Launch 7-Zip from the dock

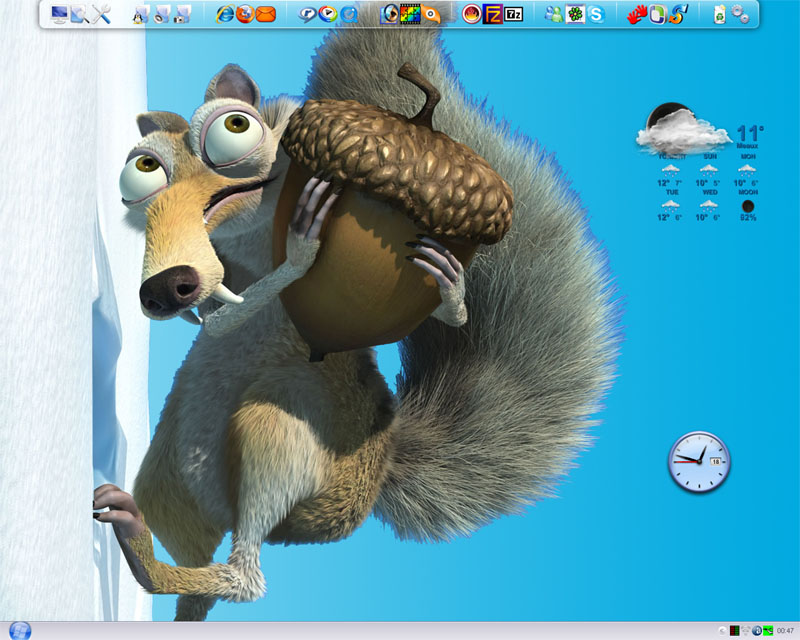[513, 14]
